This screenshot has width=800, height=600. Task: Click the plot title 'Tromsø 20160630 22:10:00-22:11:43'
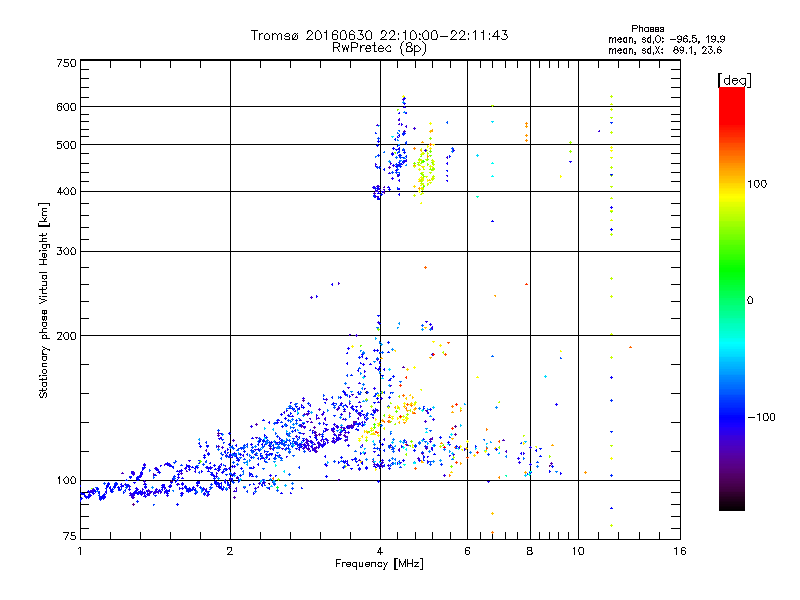coord(379,35)
